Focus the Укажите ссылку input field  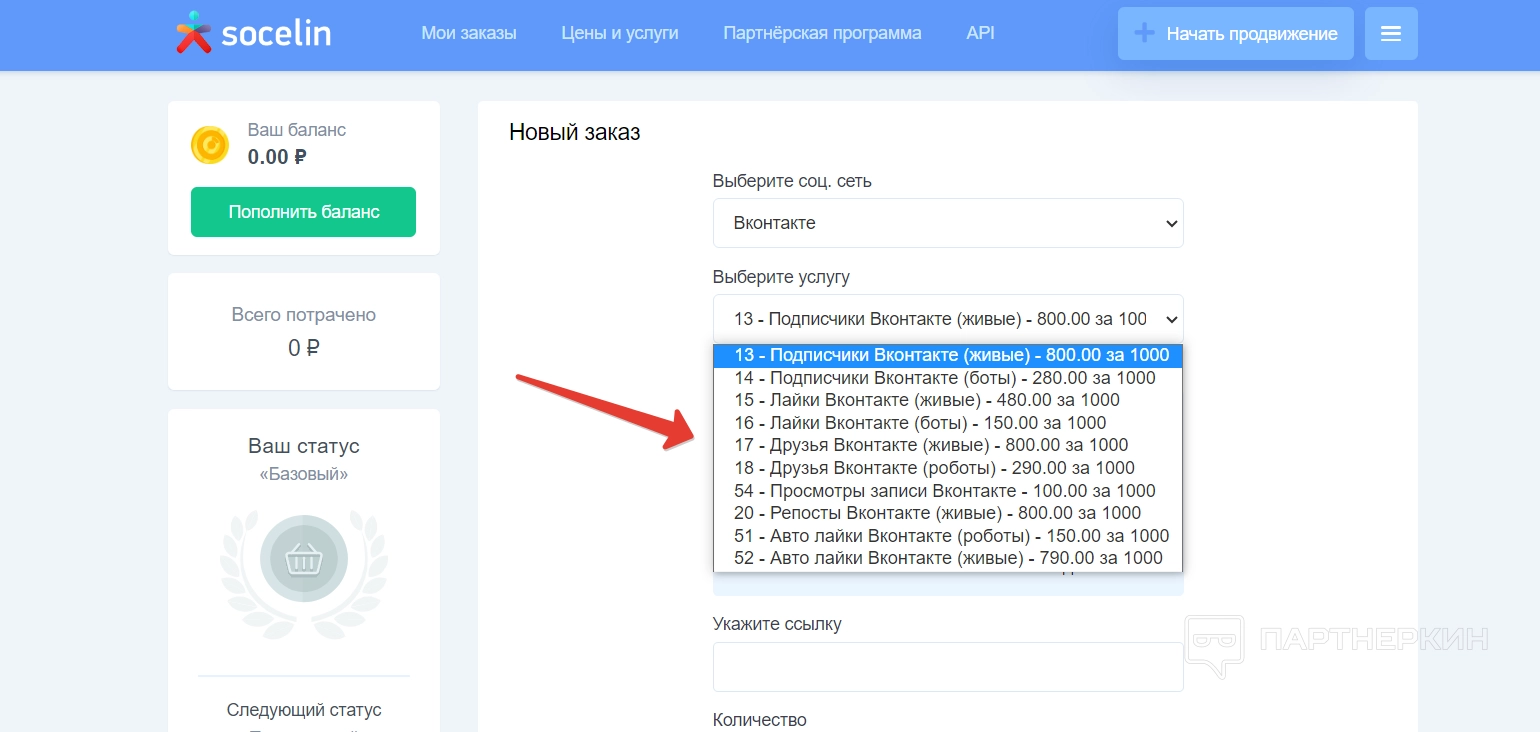948,667
